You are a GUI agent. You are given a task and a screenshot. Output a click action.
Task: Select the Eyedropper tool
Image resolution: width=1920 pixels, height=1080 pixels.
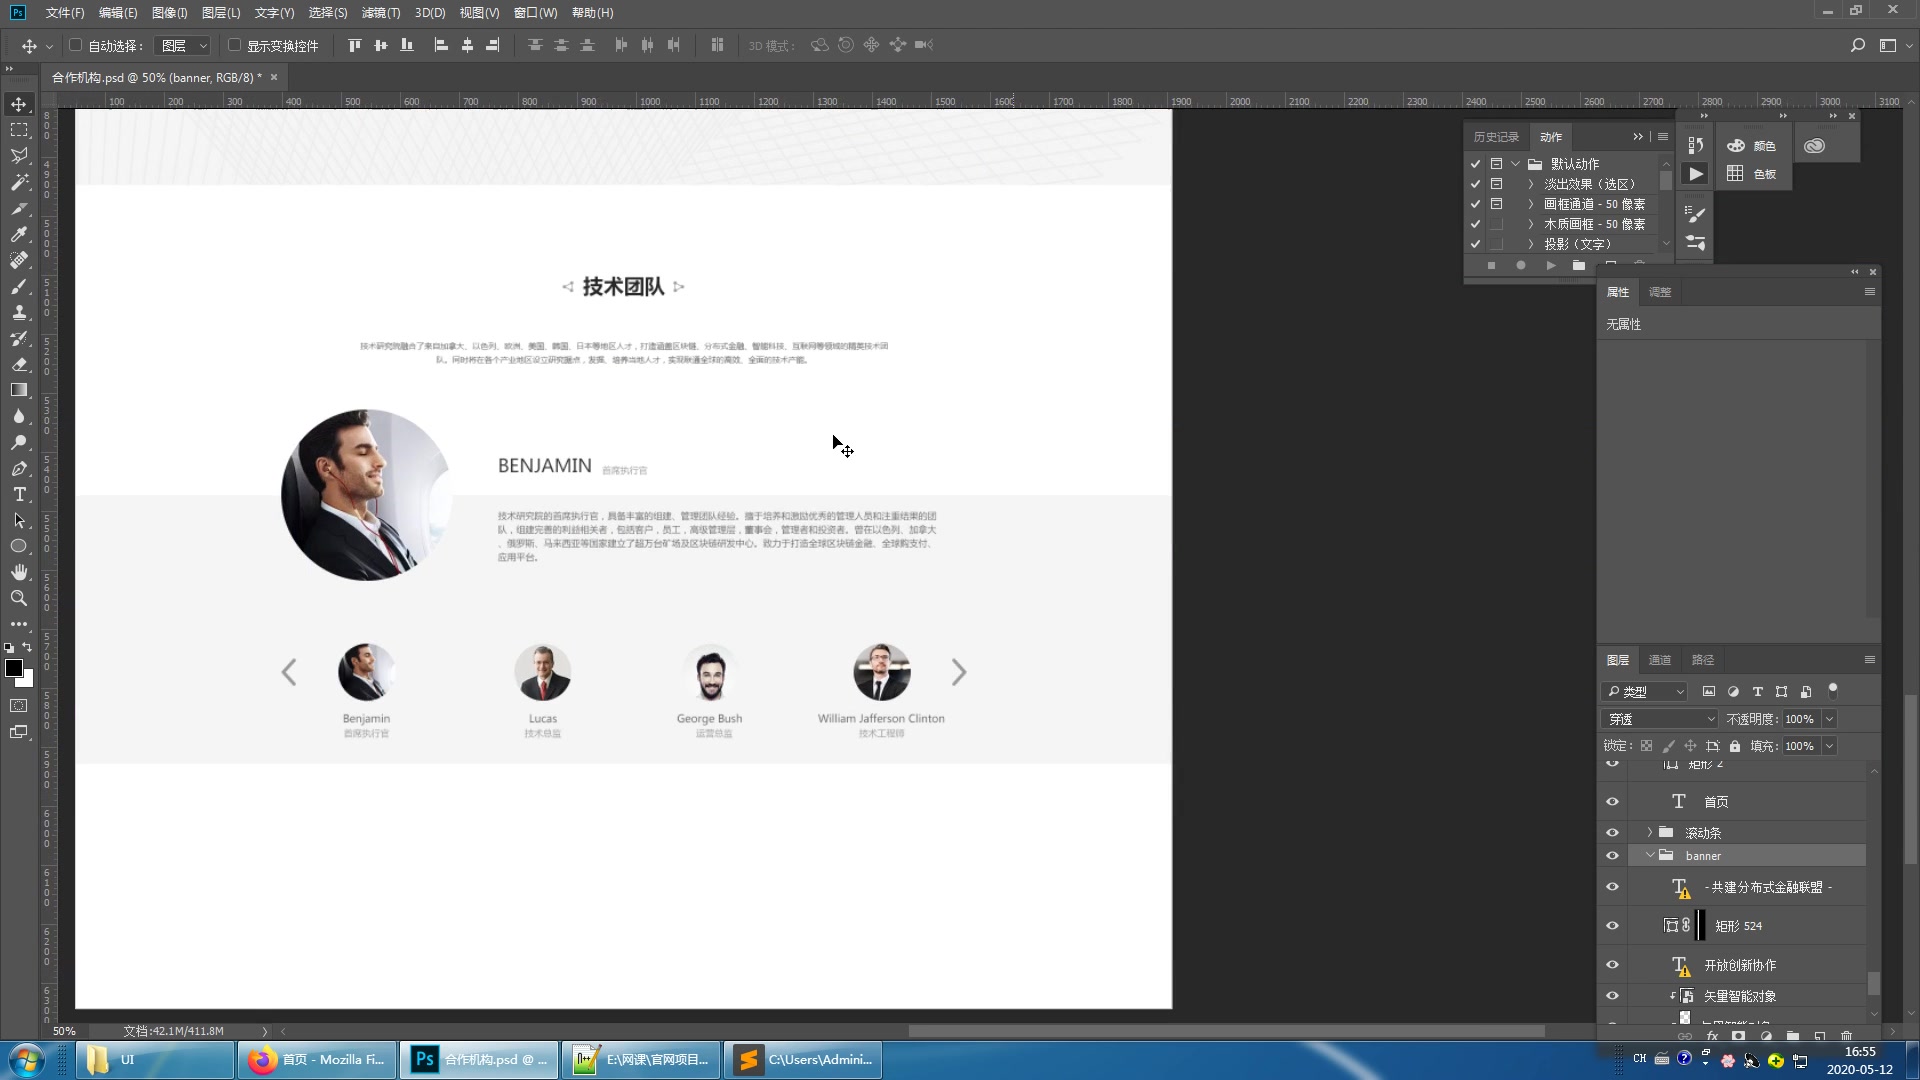[x=20, y=233]
